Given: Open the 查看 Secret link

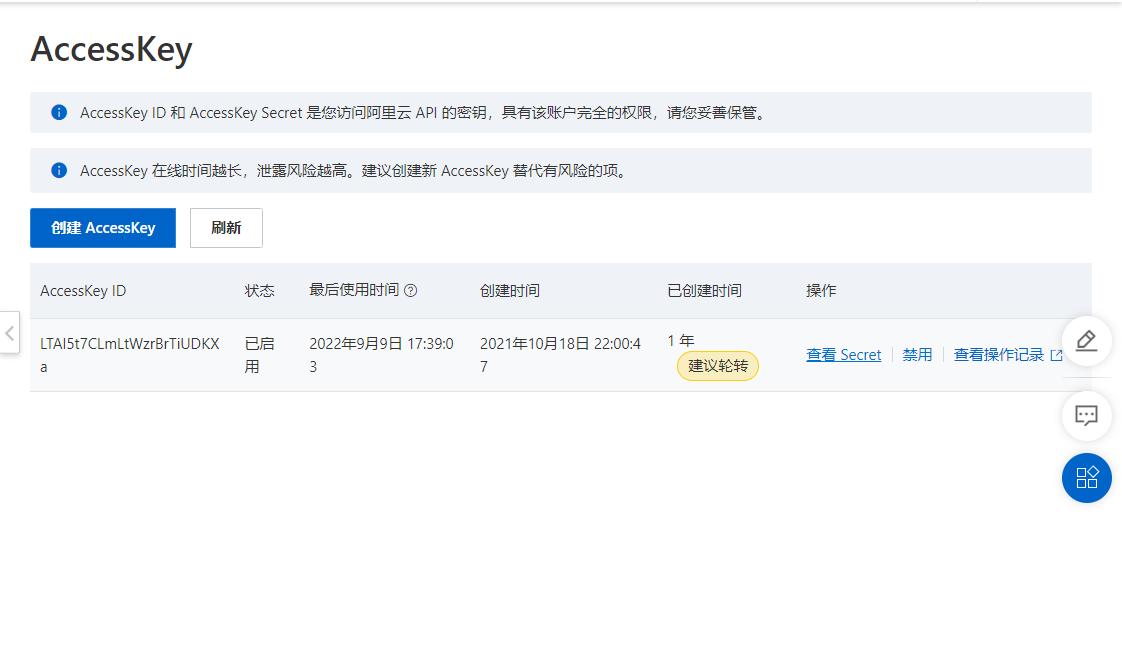Looking at the screenshot, I should 843,355.
